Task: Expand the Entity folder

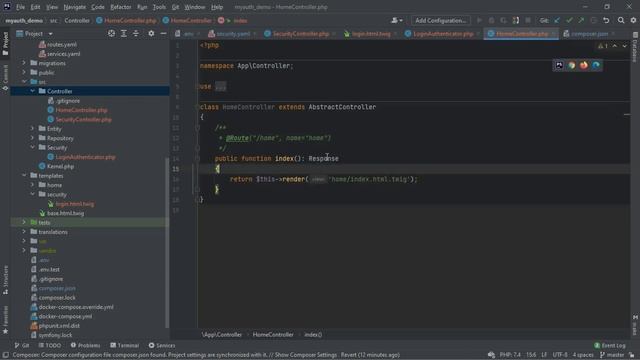Action: click(33, 129)
